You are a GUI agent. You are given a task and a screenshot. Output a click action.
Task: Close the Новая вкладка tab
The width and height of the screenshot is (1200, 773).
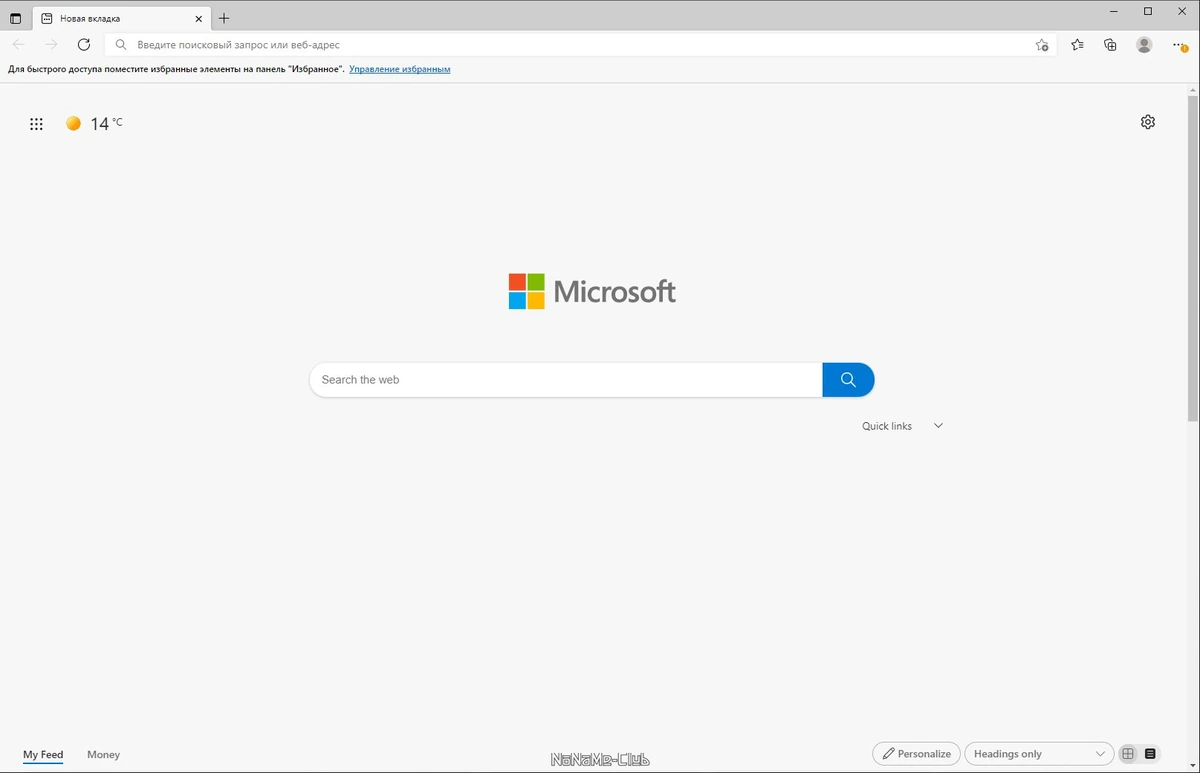tap(198, 18)
